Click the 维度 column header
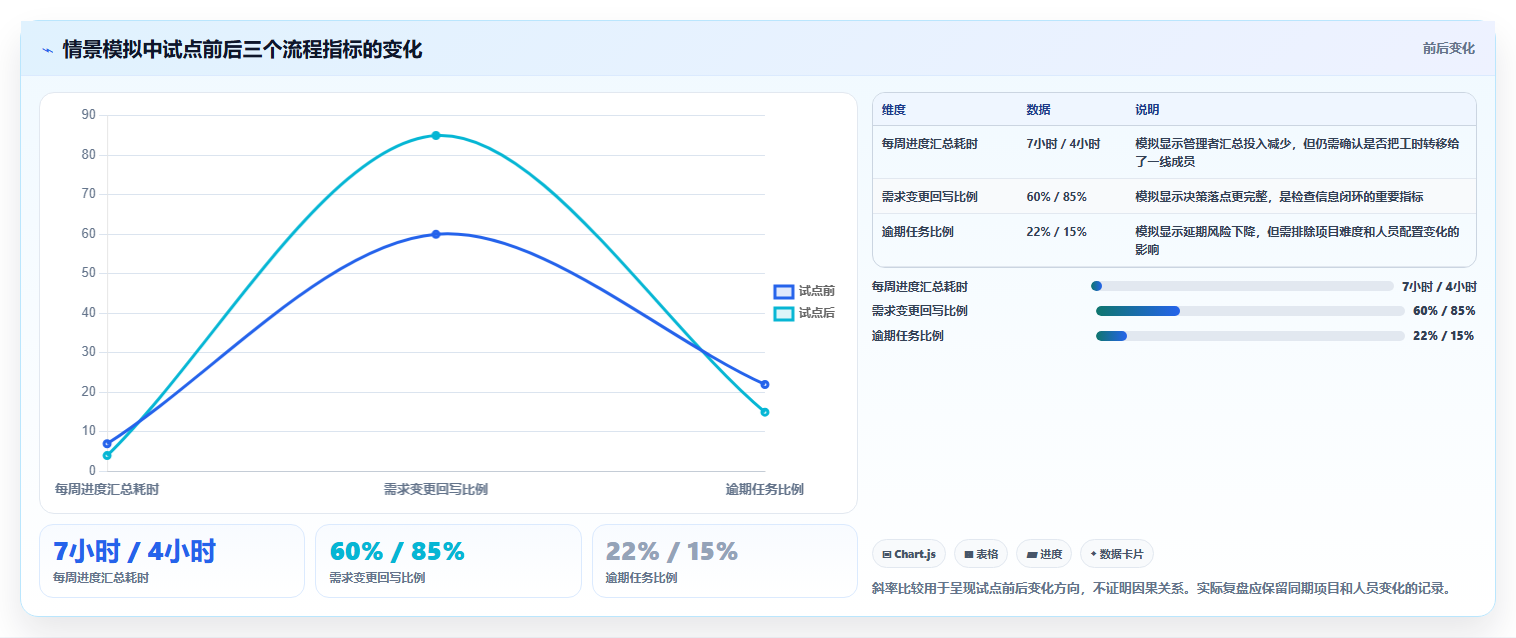 click(894, 110)
